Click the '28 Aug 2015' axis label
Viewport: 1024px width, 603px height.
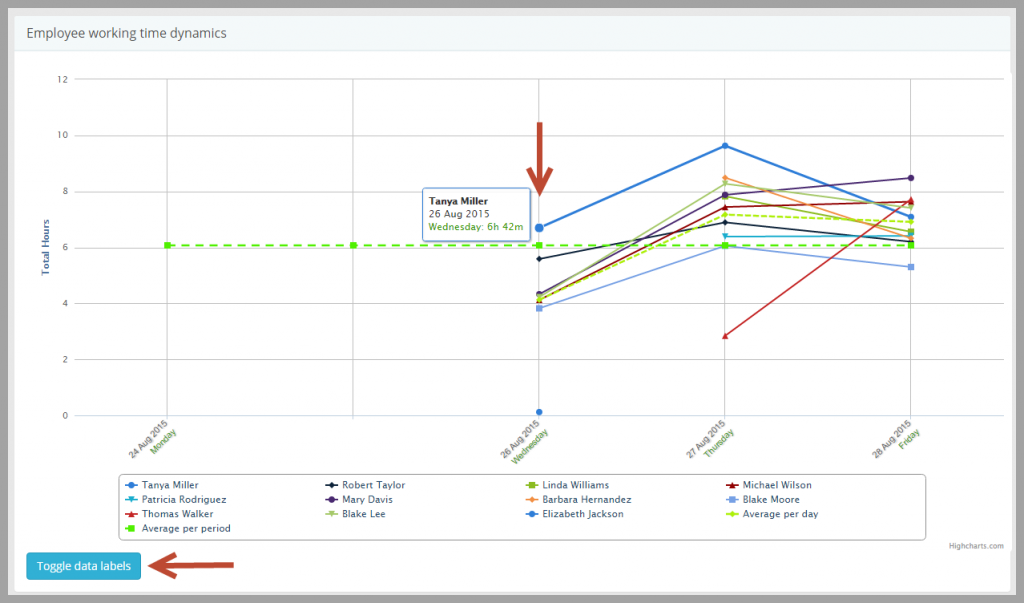892,439
